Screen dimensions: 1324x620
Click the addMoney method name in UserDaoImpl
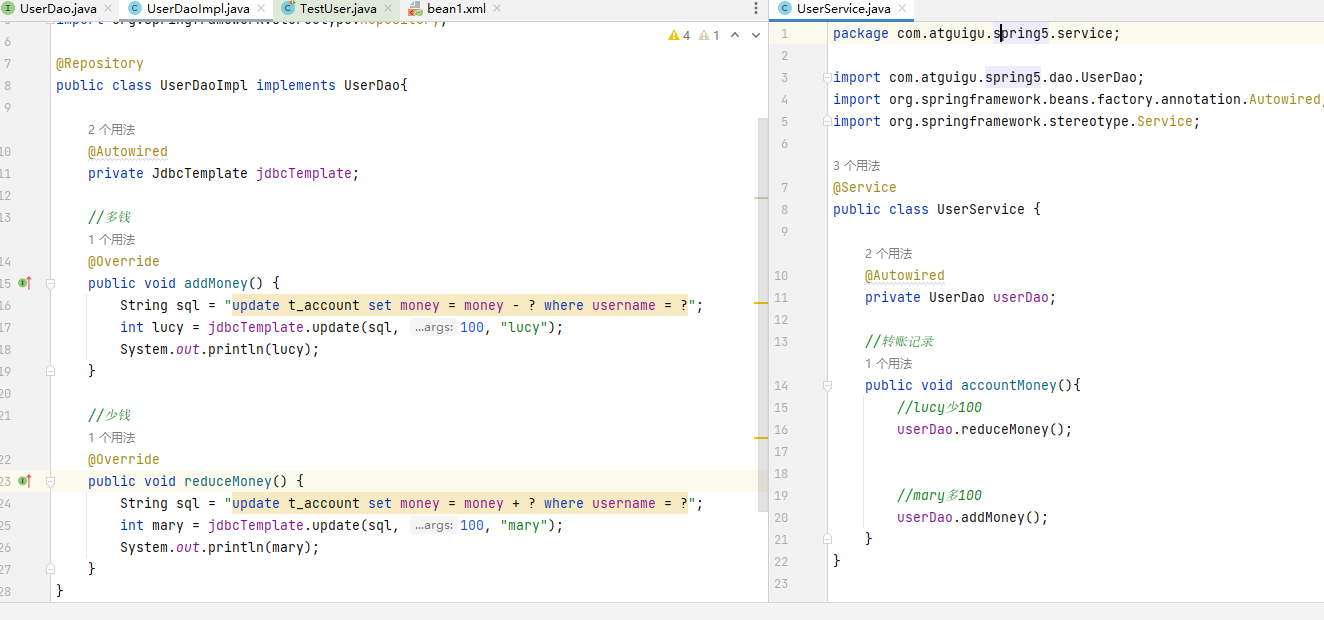pos(216,283)
